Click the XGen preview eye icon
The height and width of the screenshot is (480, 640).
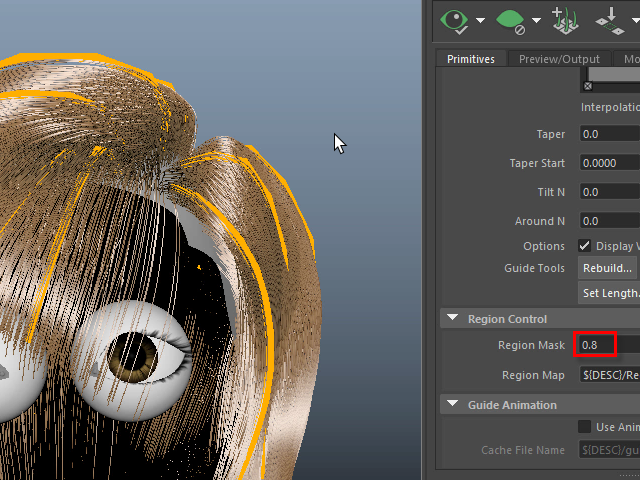click(x=455, y=20)
